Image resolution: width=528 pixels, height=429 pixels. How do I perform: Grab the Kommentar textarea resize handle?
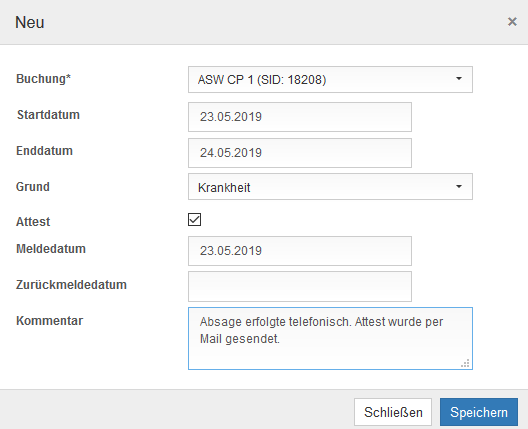[x=466, y=363]
